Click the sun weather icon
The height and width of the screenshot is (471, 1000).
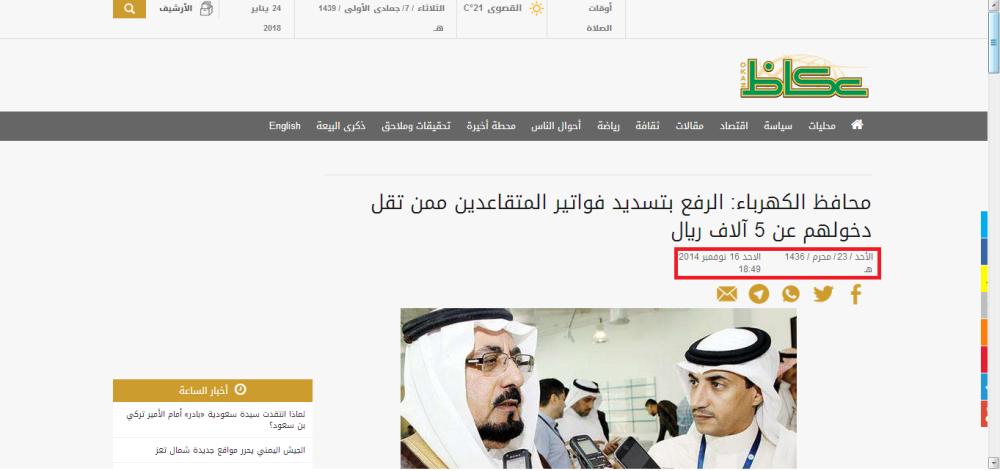(537, 9)
